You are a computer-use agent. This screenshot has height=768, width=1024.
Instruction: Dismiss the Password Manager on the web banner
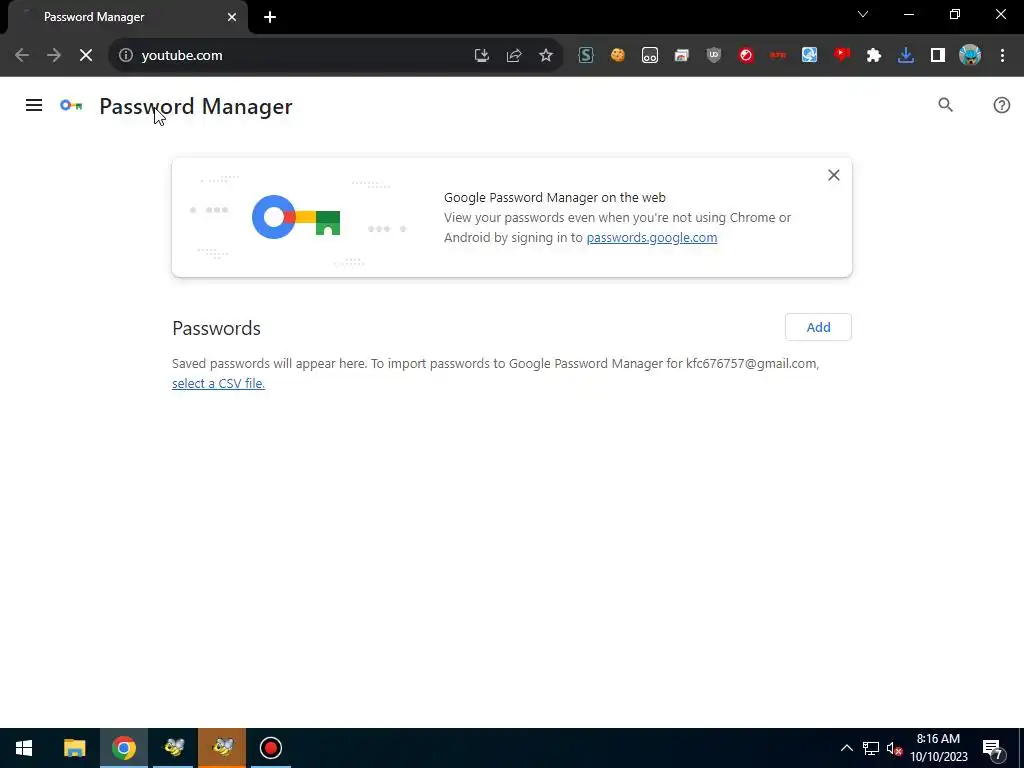coord(834,175)
